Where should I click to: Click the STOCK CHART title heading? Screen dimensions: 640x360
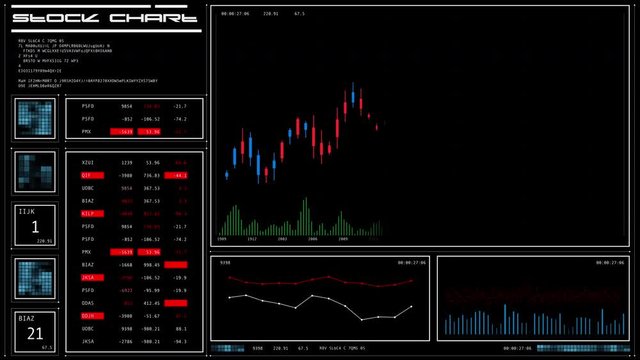coord(105,18)
